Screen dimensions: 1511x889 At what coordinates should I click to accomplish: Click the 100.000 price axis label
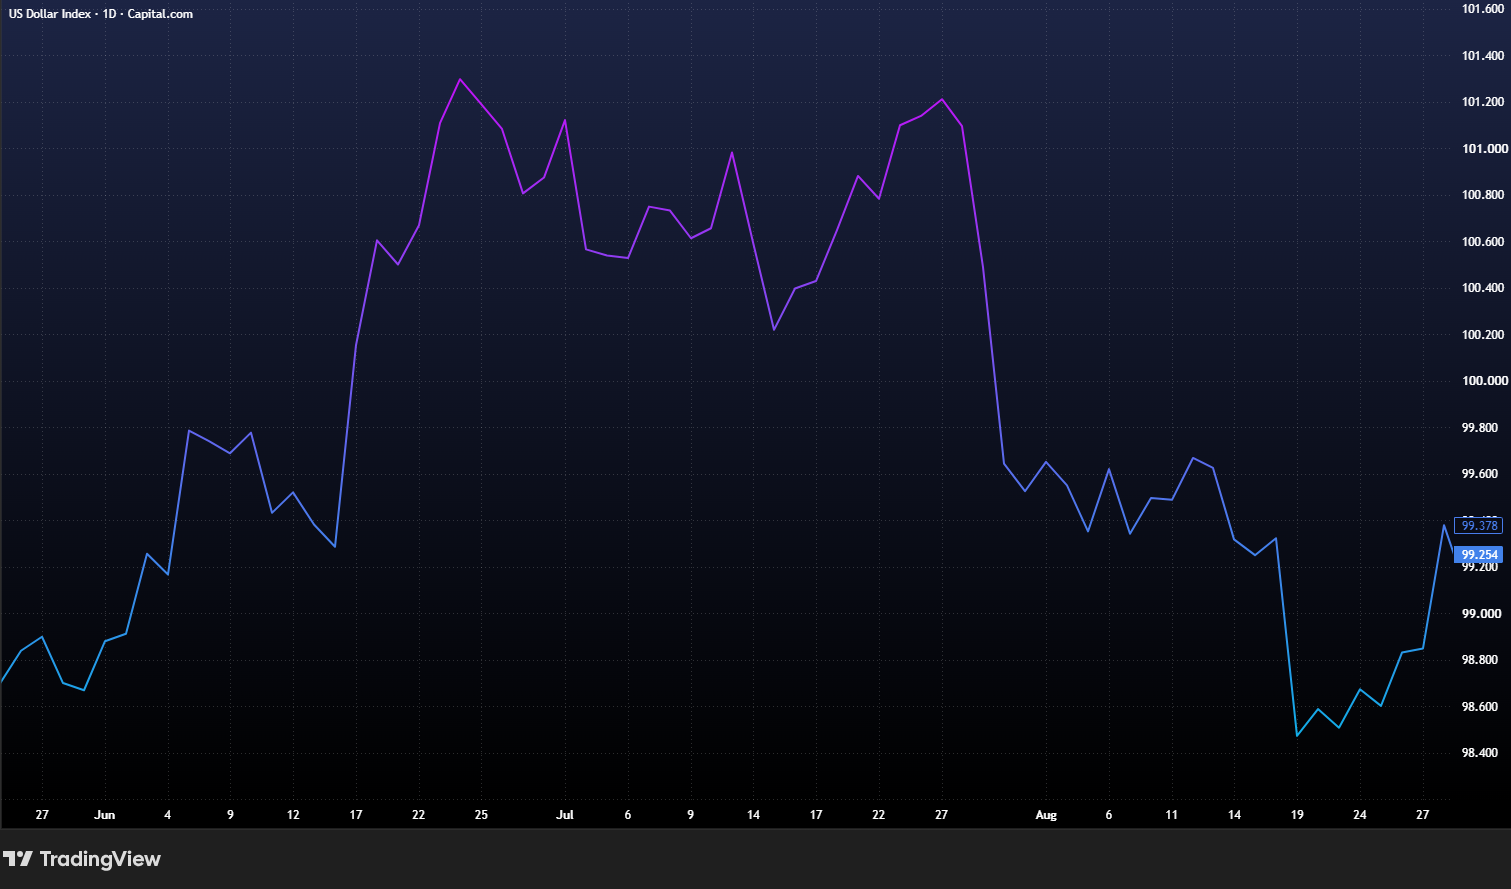click(x=1484, y=381)
